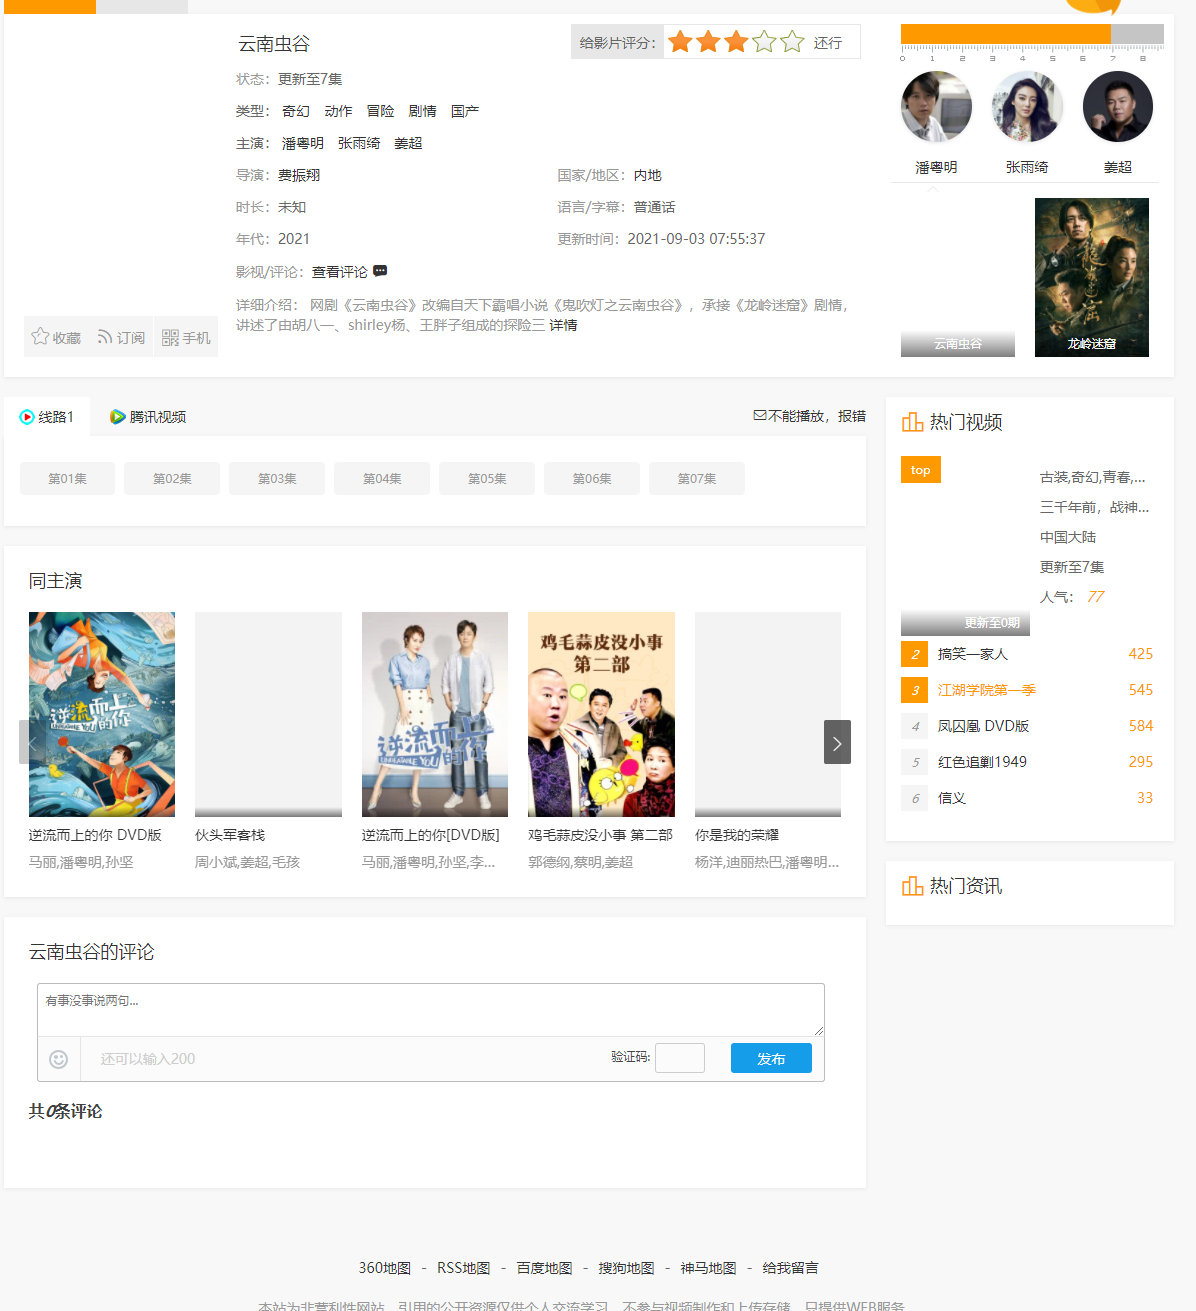The width and height of the screenshot is (1196, 1311).
Task: Click the 收藏 star icon
Action: point(40,337)
